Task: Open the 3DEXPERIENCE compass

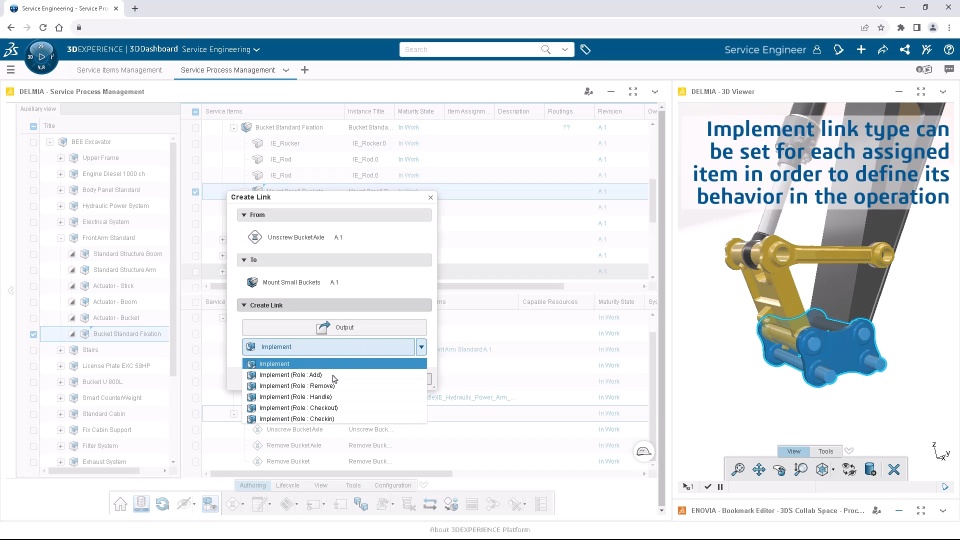Action: (41, 56)
